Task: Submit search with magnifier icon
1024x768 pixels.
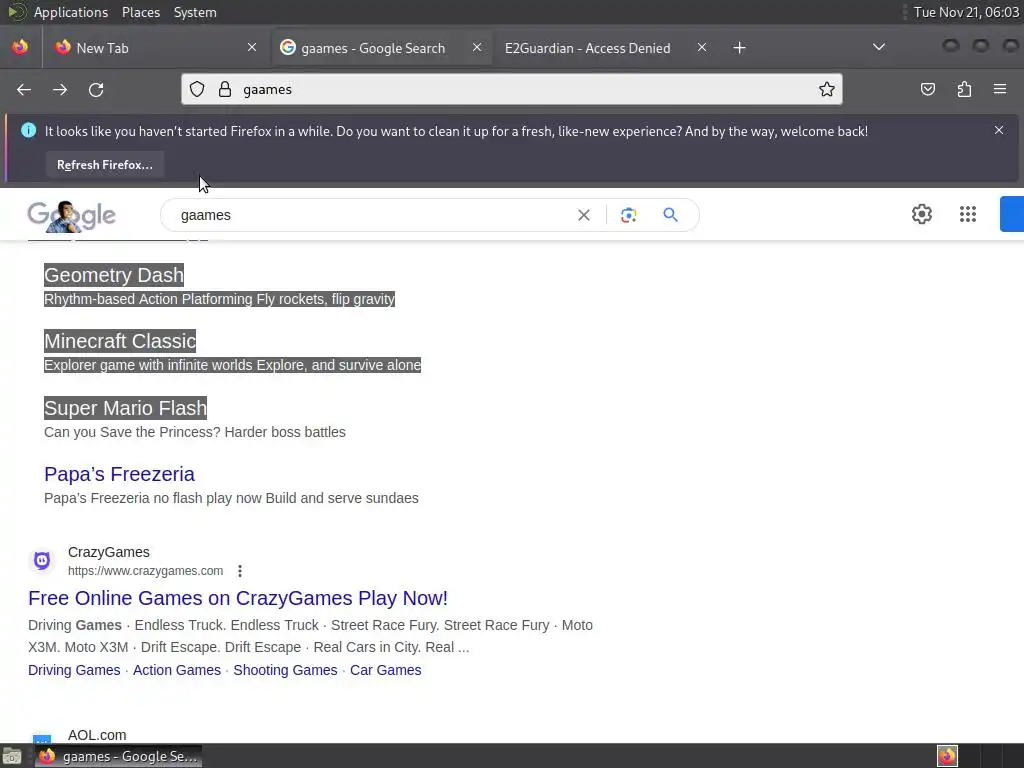Action: (670, 214)
